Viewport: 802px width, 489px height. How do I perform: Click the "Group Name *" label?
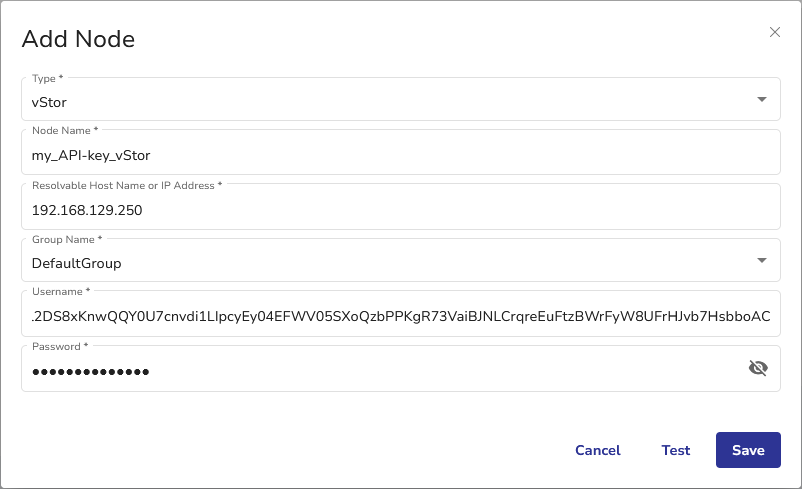pos(67,240)
